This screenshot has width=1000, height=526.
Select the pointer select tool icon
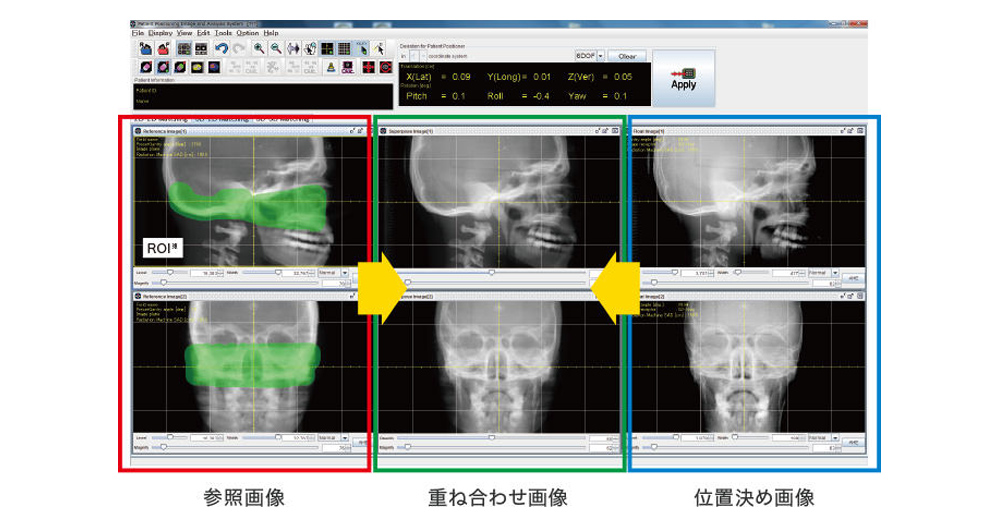(362, 48)
